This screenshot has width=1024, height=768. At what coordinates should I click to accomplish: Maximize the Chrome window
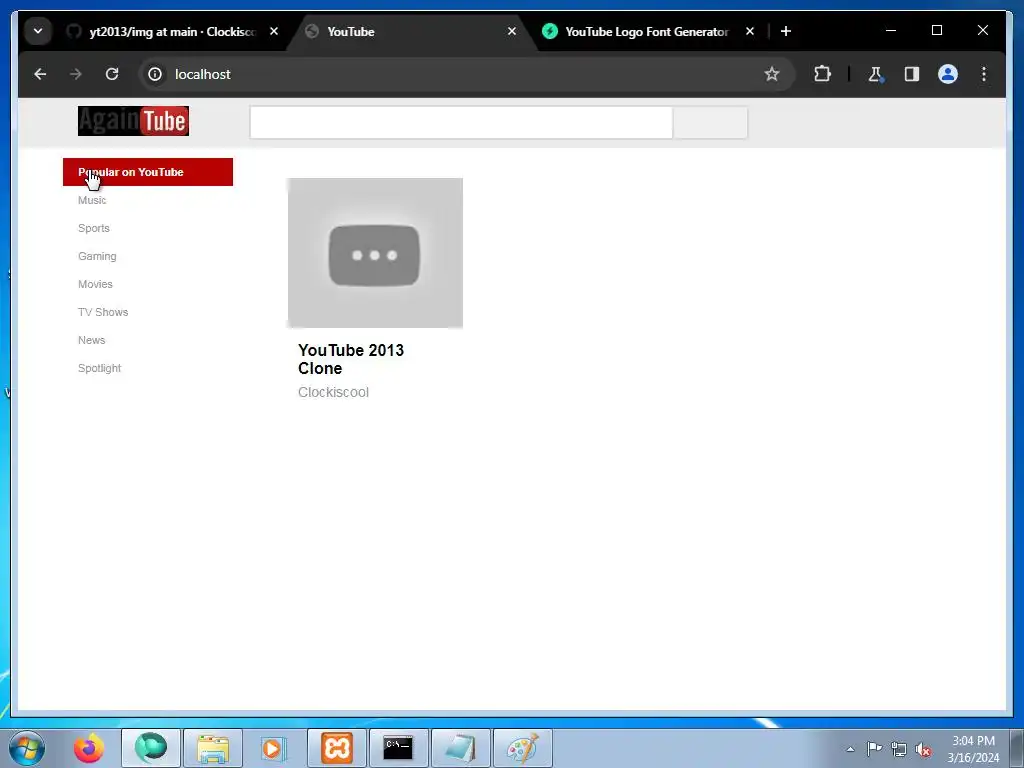point(936,31)
